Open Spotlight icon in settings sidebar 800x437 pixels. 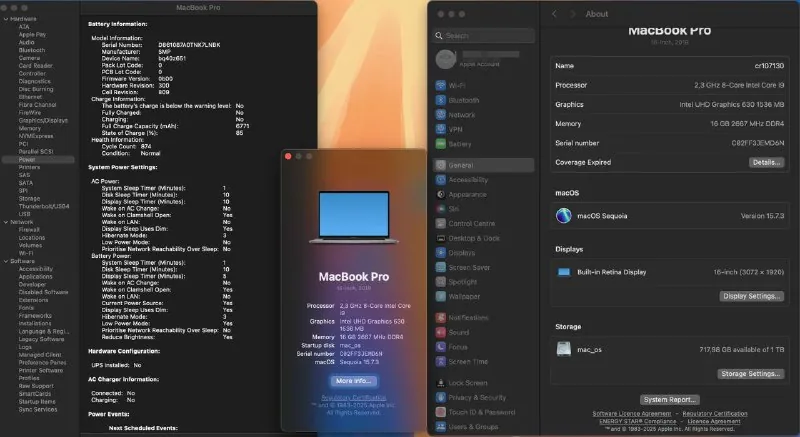(441, 281)
